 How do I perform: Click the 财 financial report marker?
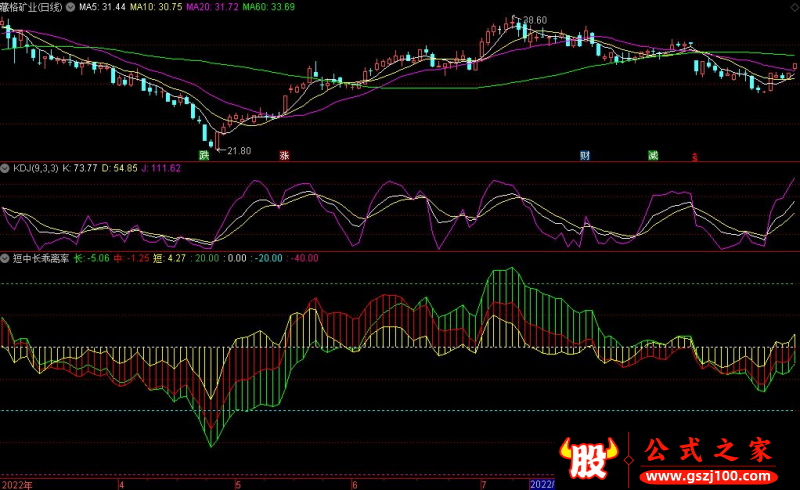(x=584, y=155)
